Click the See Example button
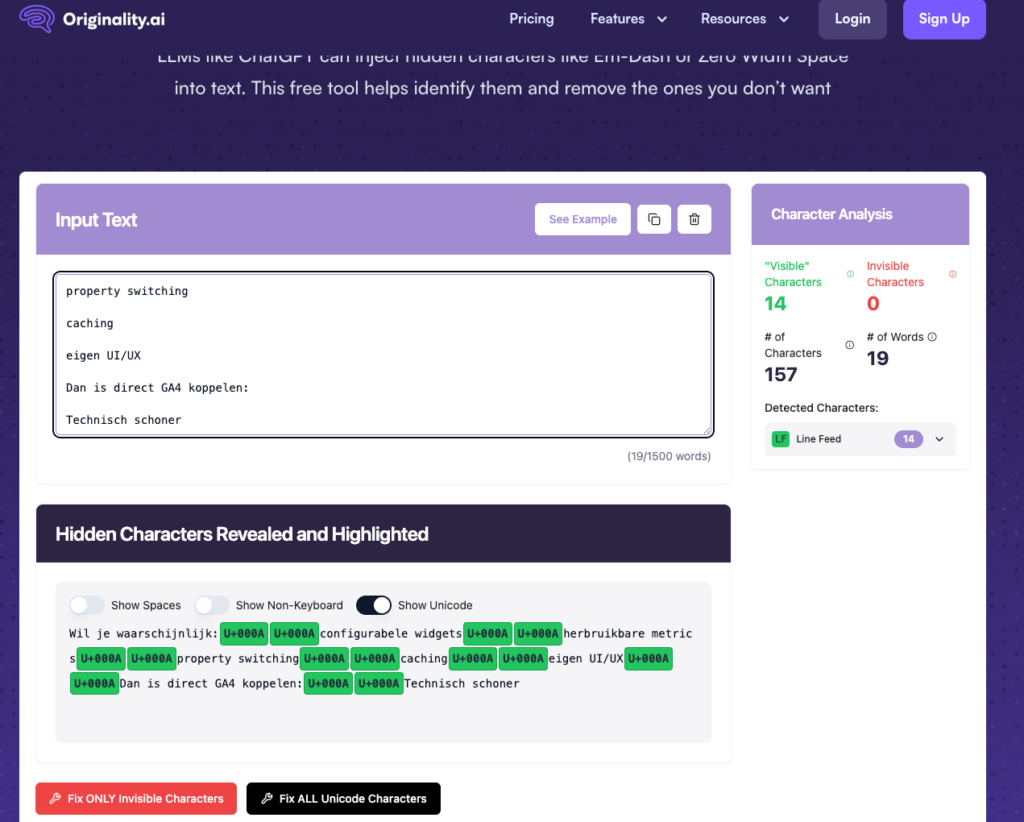The height and width of the screenshot is (822, 1024). coord(582,219)
